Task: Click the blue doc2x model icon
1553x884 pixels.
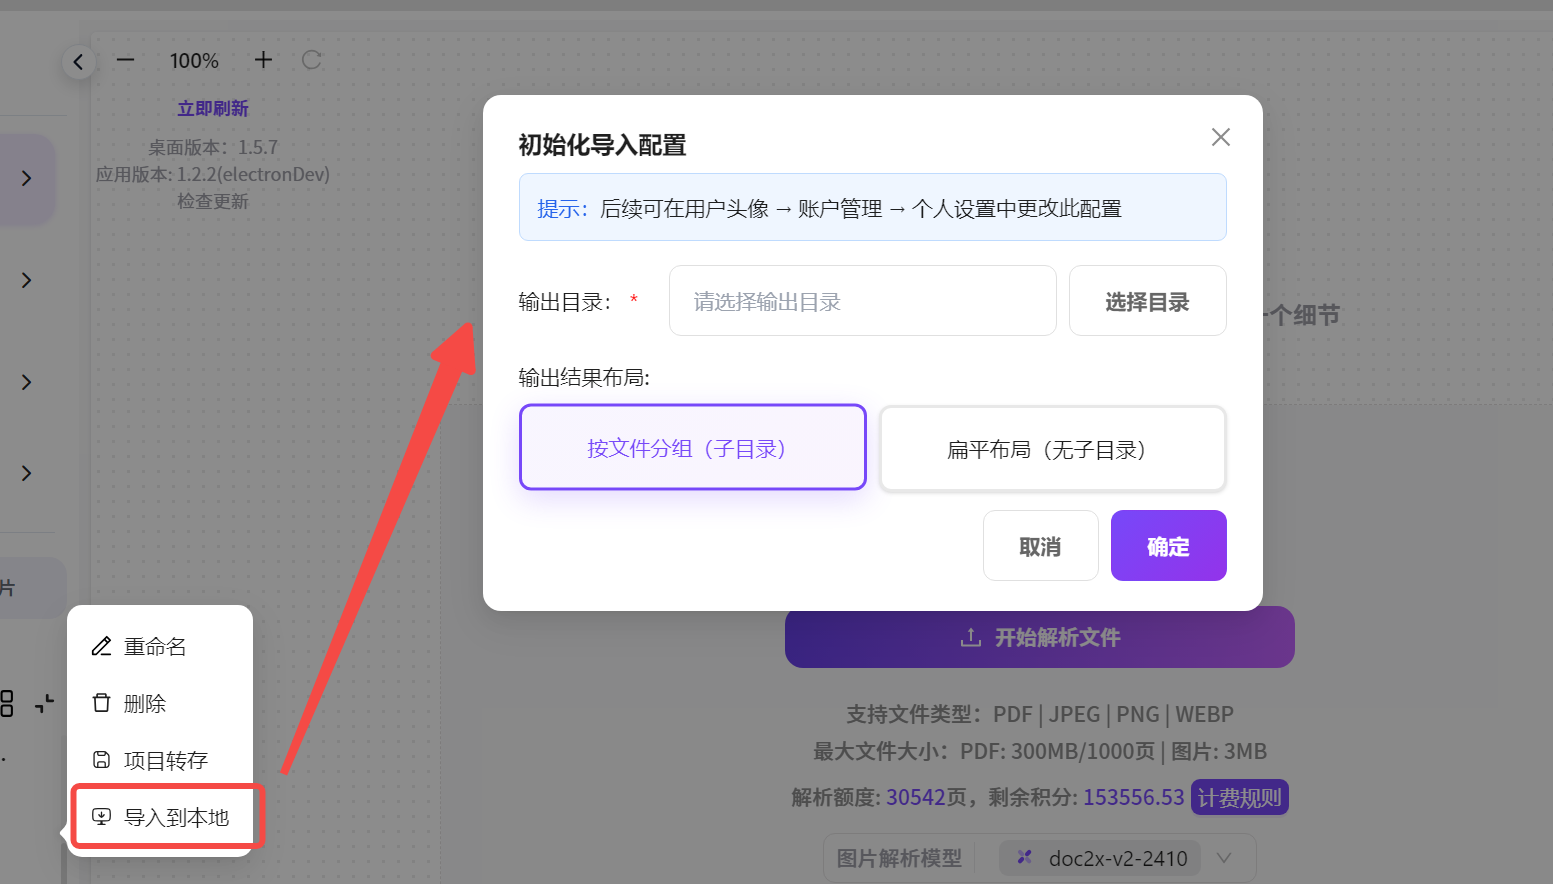Action: click(1023, 857)
